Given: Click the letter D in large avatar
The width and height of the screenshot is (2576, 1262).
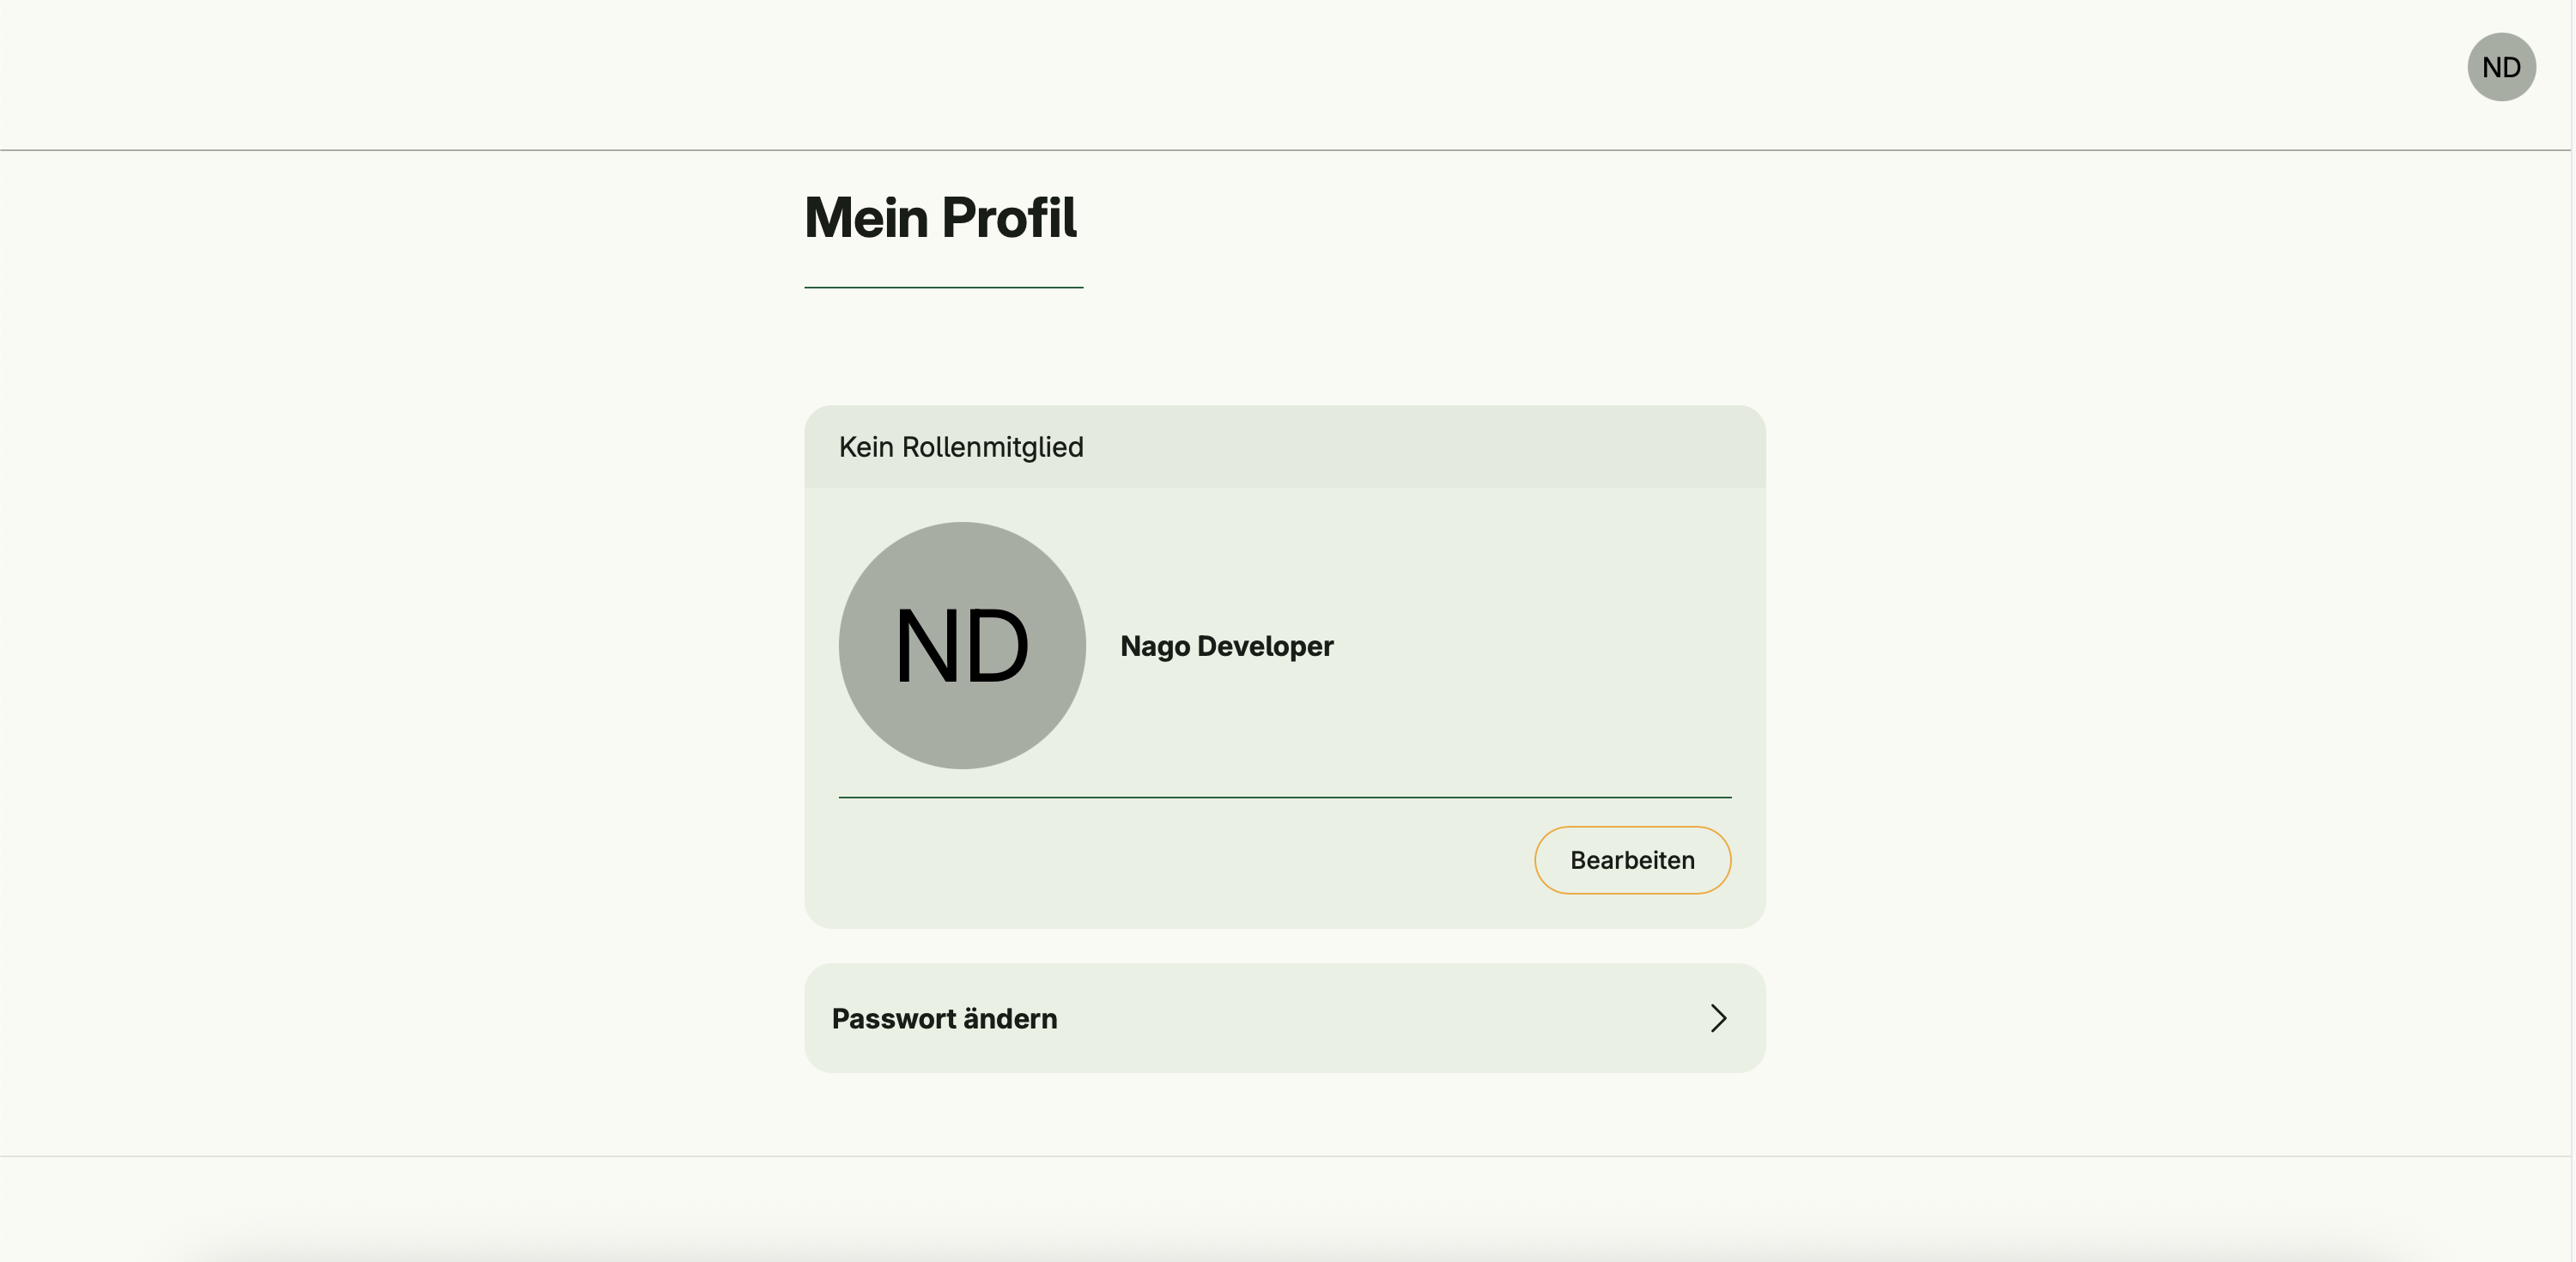Looking at the screenshot, I should (x=996, y=646).
